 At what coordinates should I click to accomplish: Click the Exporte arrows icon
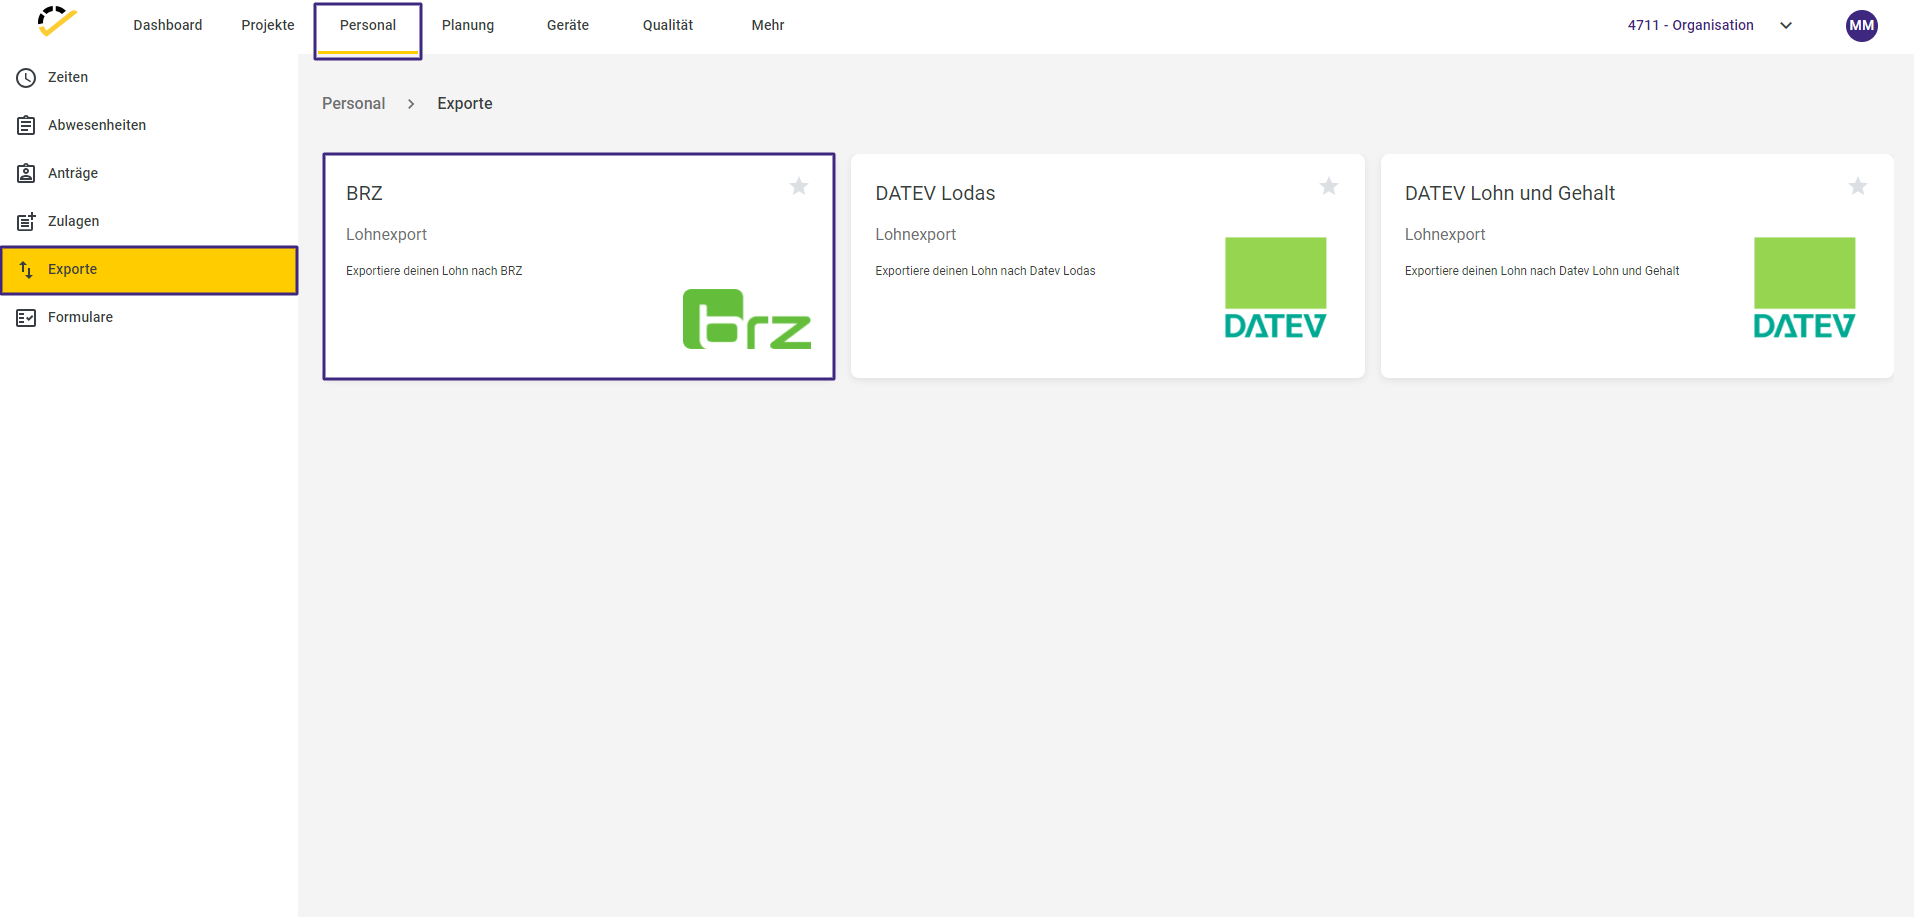pyautogui.click(x=26, y=270)
